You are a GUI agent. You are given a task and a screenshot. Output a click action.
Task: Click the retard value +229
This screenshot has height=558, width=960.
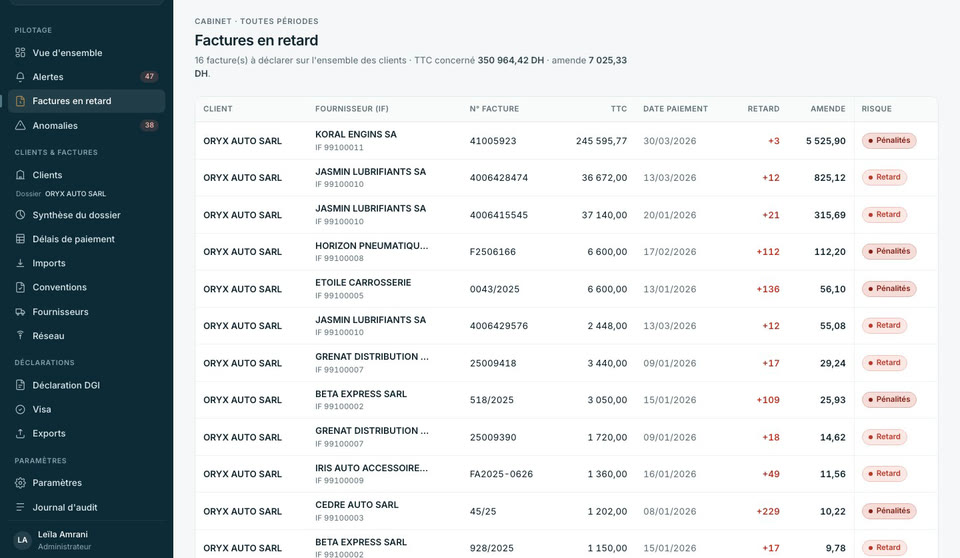[x=768, y=511]
